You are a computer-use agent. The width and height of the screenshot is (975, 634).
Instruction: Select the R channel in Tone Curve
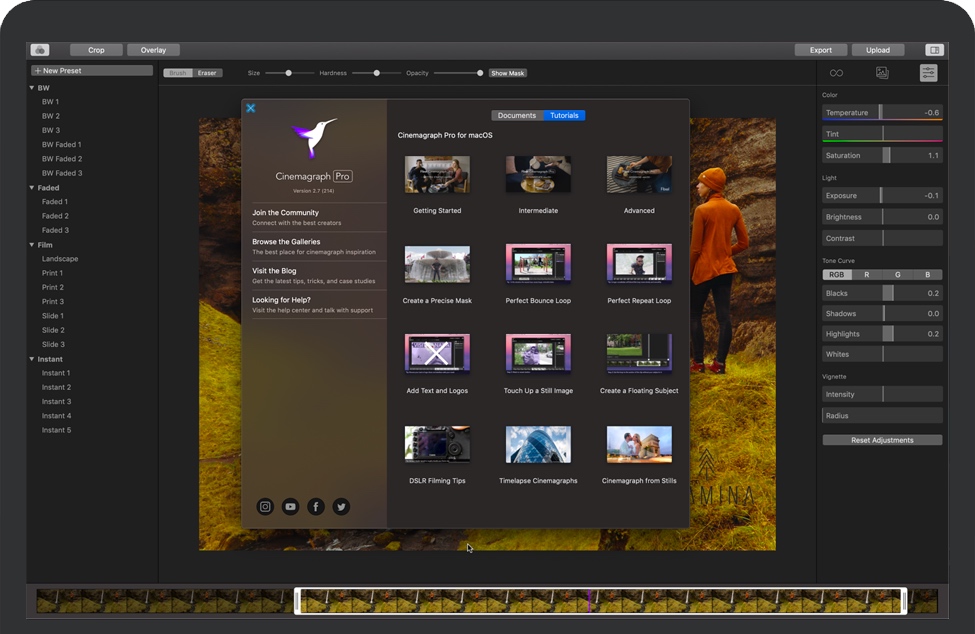pos(866,275)
